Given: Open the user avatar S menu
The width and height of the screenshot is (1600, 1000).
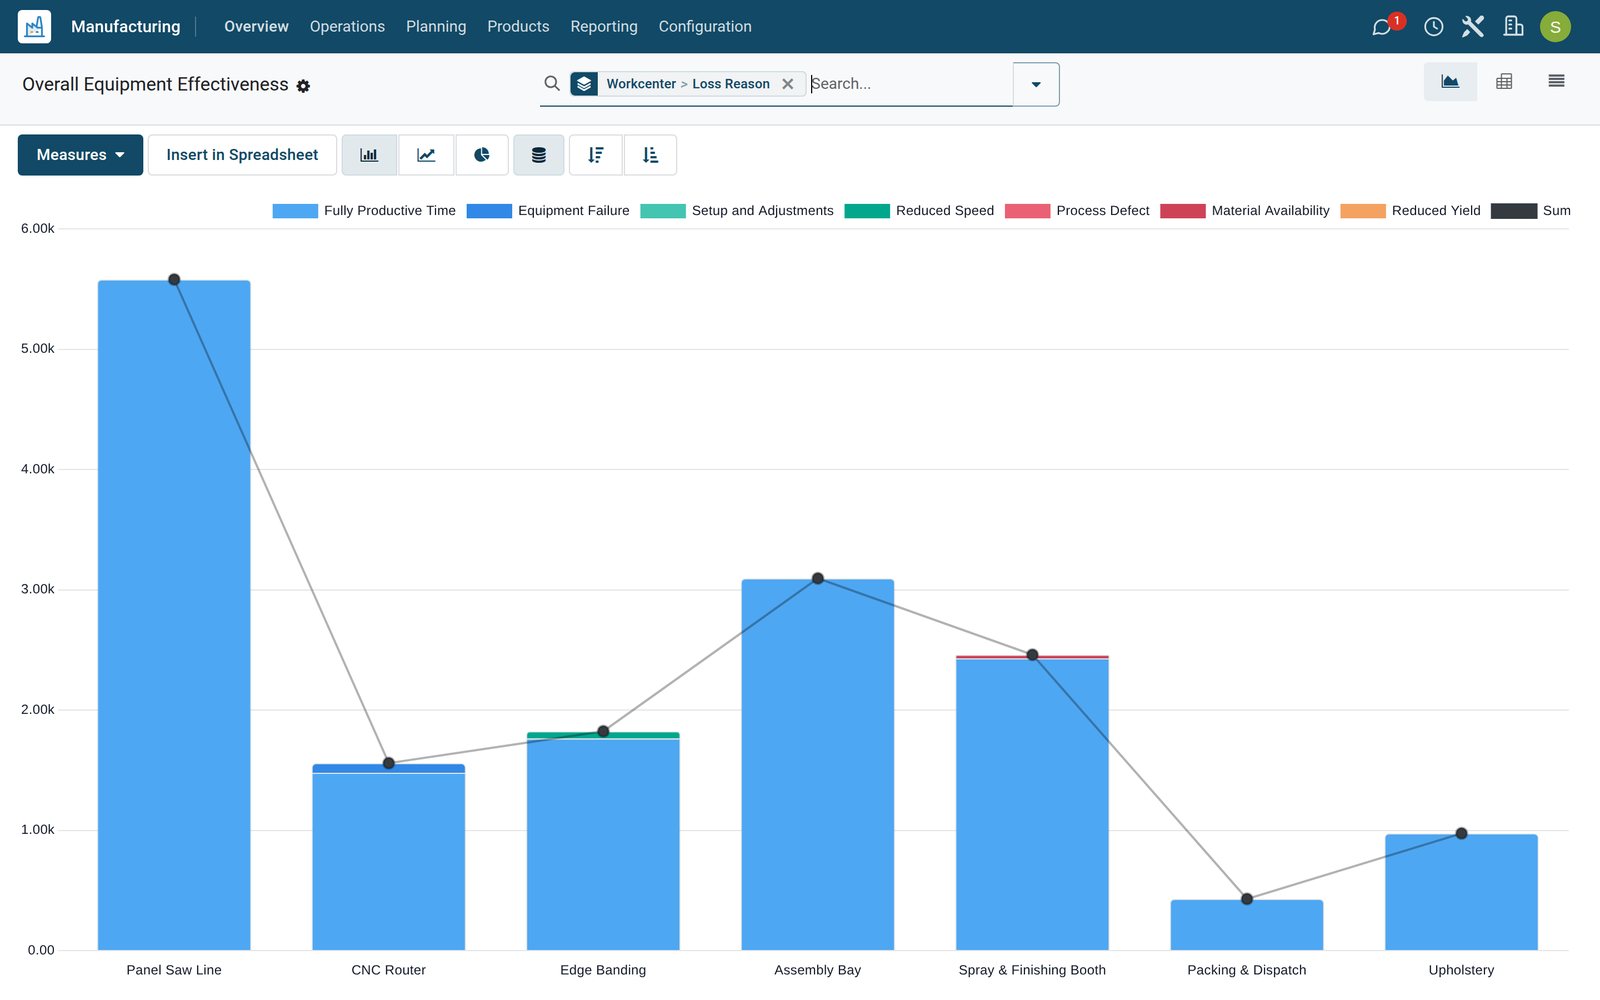Looking at the screenshot, I should click(1555, 26).
